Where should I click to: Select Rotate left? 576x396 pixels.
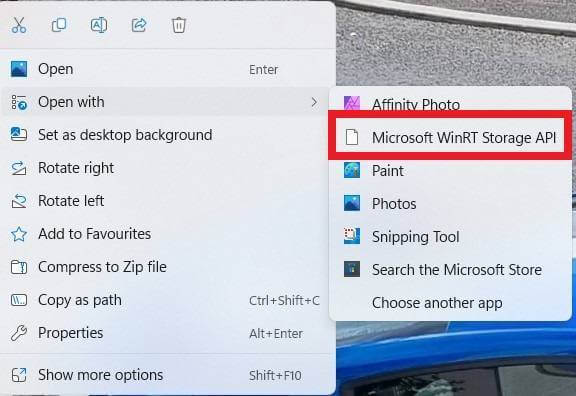click(x=168, y=201)
